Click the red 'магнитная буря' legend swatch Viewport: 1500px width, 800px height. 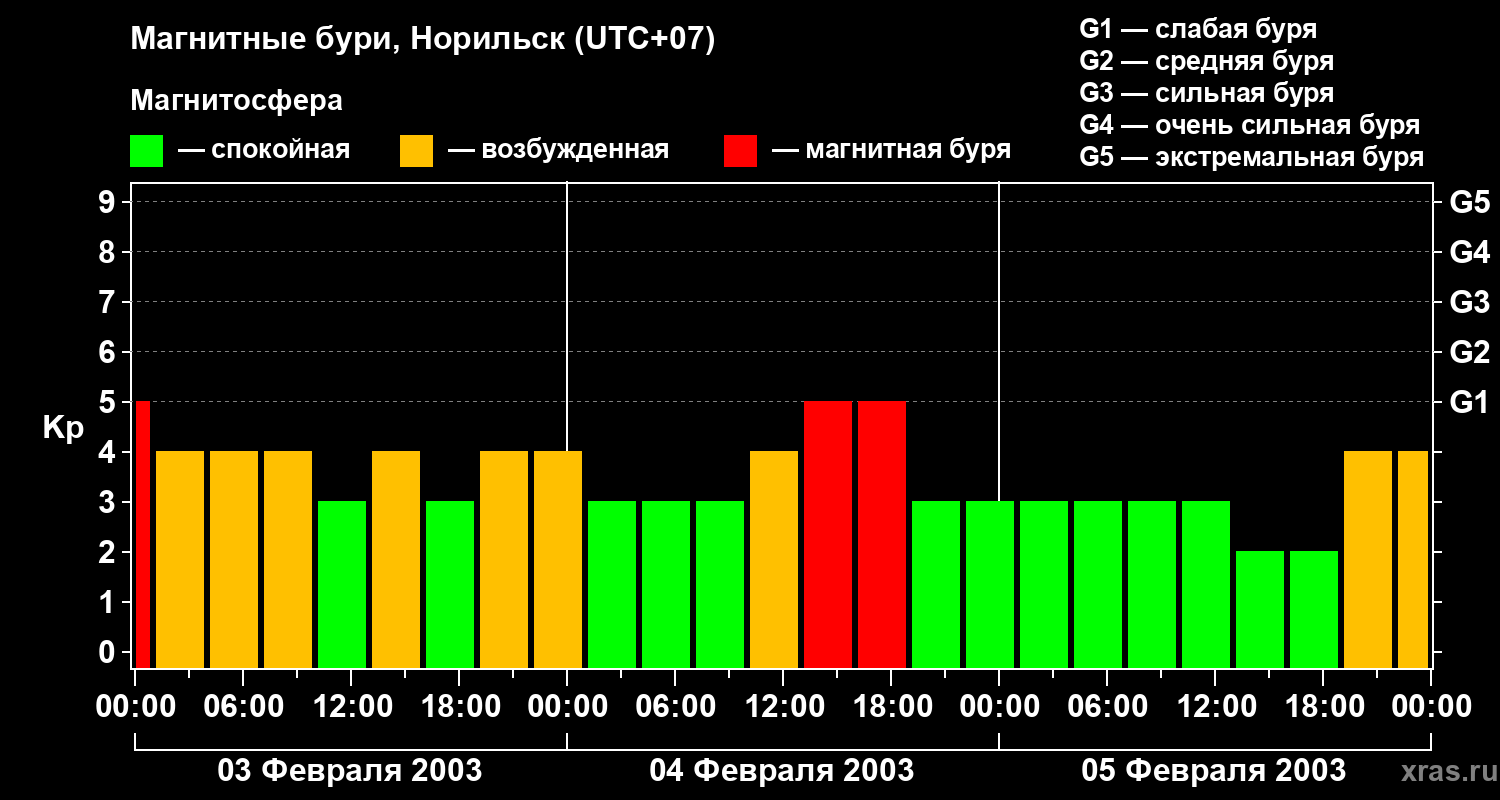pos(740,151)
